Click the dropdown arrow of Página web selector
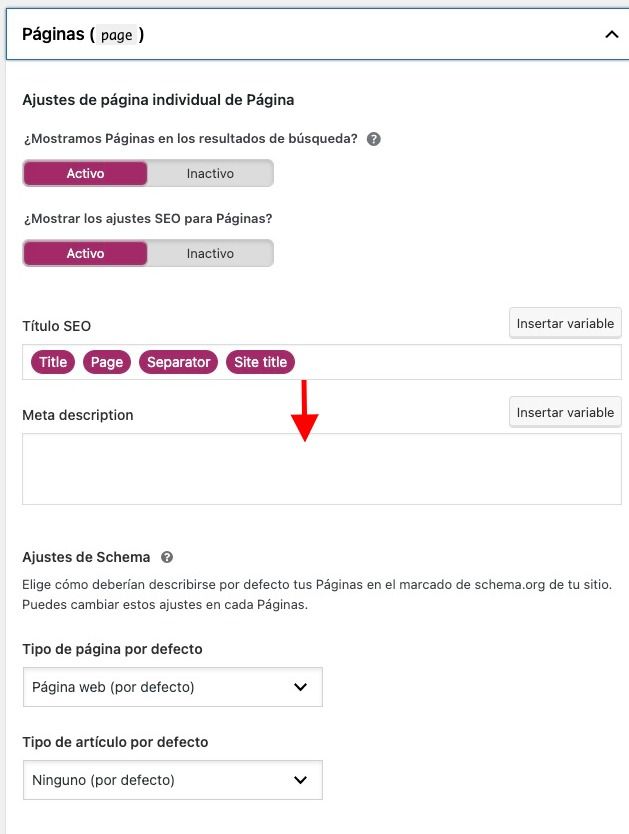The width and height of the screenshot is (629, 834). point(300,687)
